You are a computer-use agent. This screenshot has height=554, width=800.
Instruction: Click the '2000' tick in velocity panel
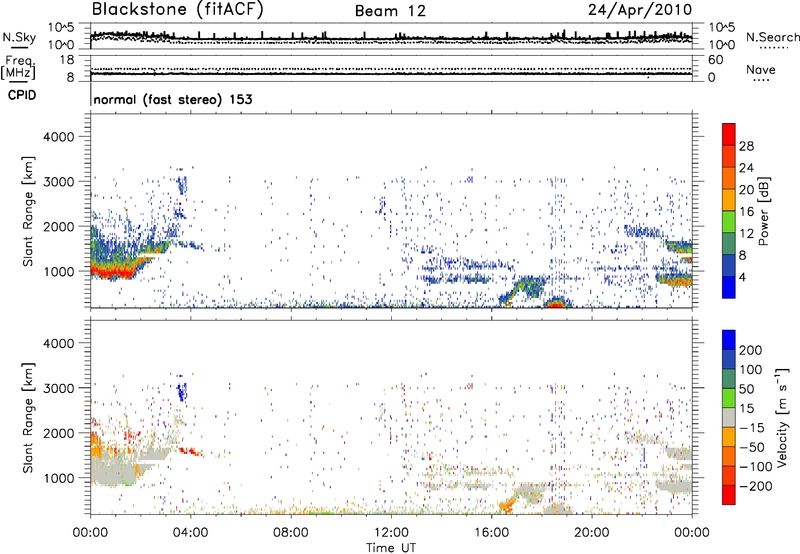tap(58, 433)
